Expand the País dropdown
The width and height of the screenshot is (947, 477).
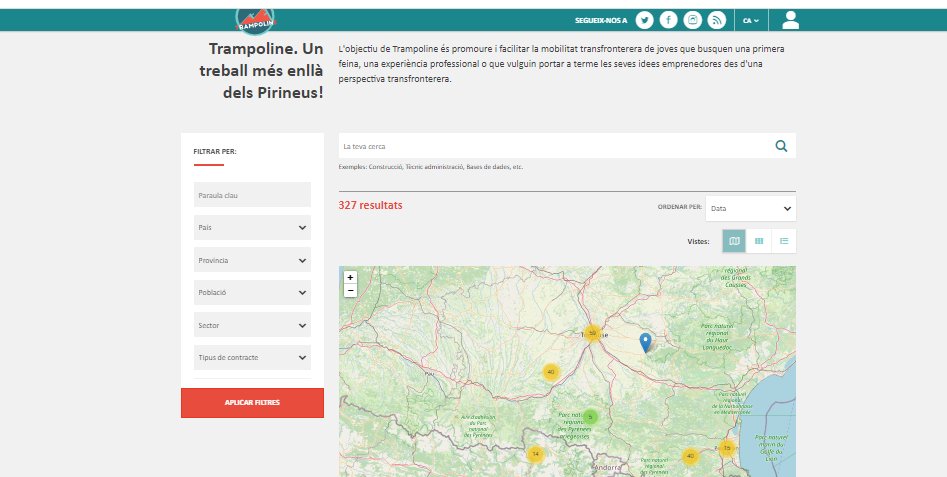(x=252, y=228)
